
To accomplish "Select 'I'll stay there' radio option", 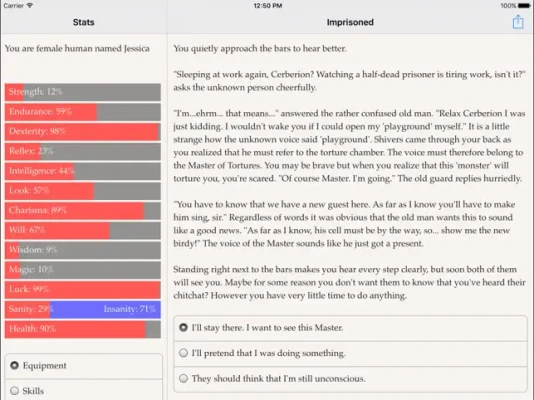I will tap(350, 328).
